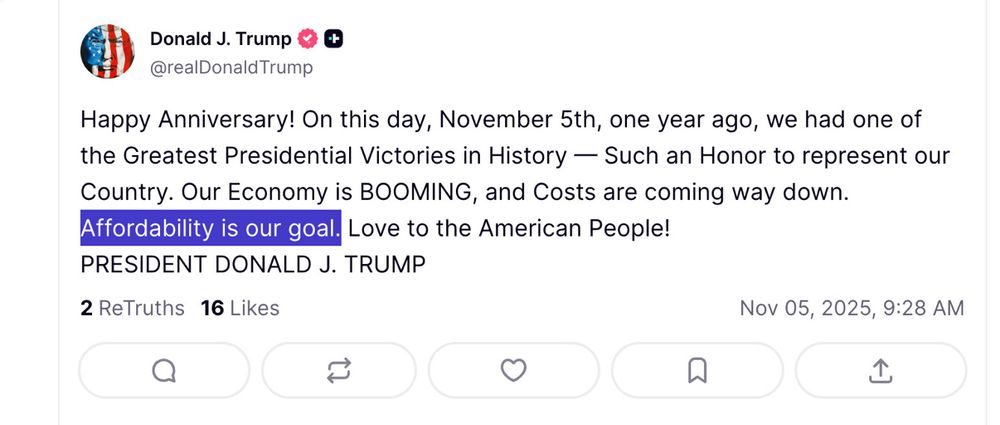This screenshot has height=425, width=1000.
Task: Open Donald J. Trump display name
Action: (221, 39)
